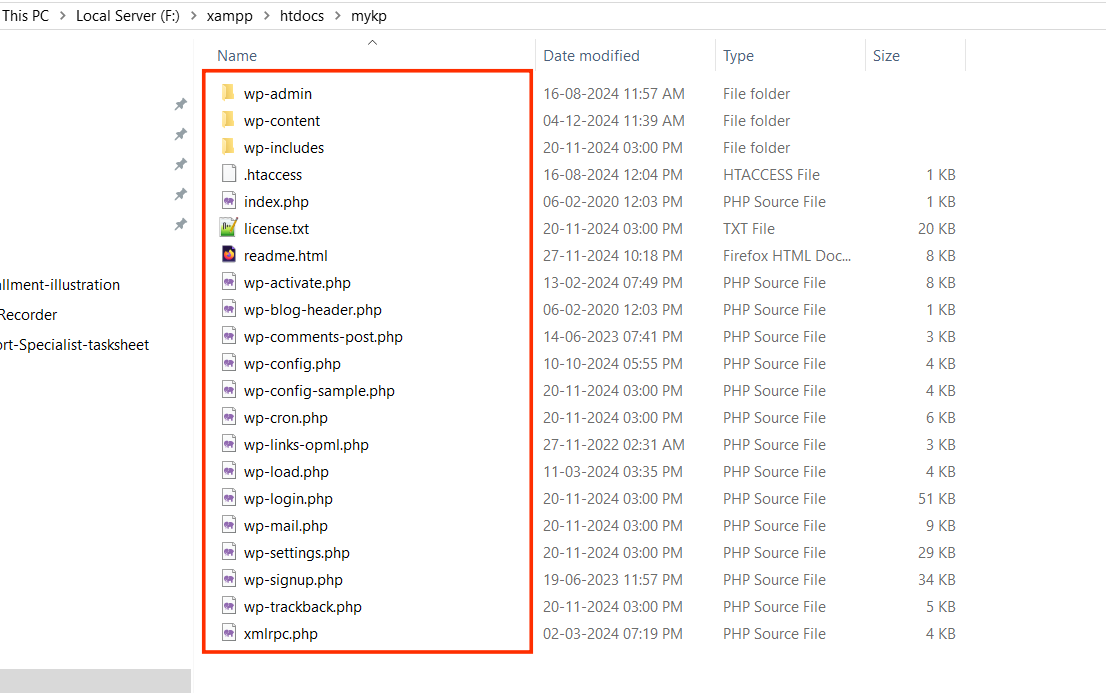Select the wp-content folder name

click(281, 121)
